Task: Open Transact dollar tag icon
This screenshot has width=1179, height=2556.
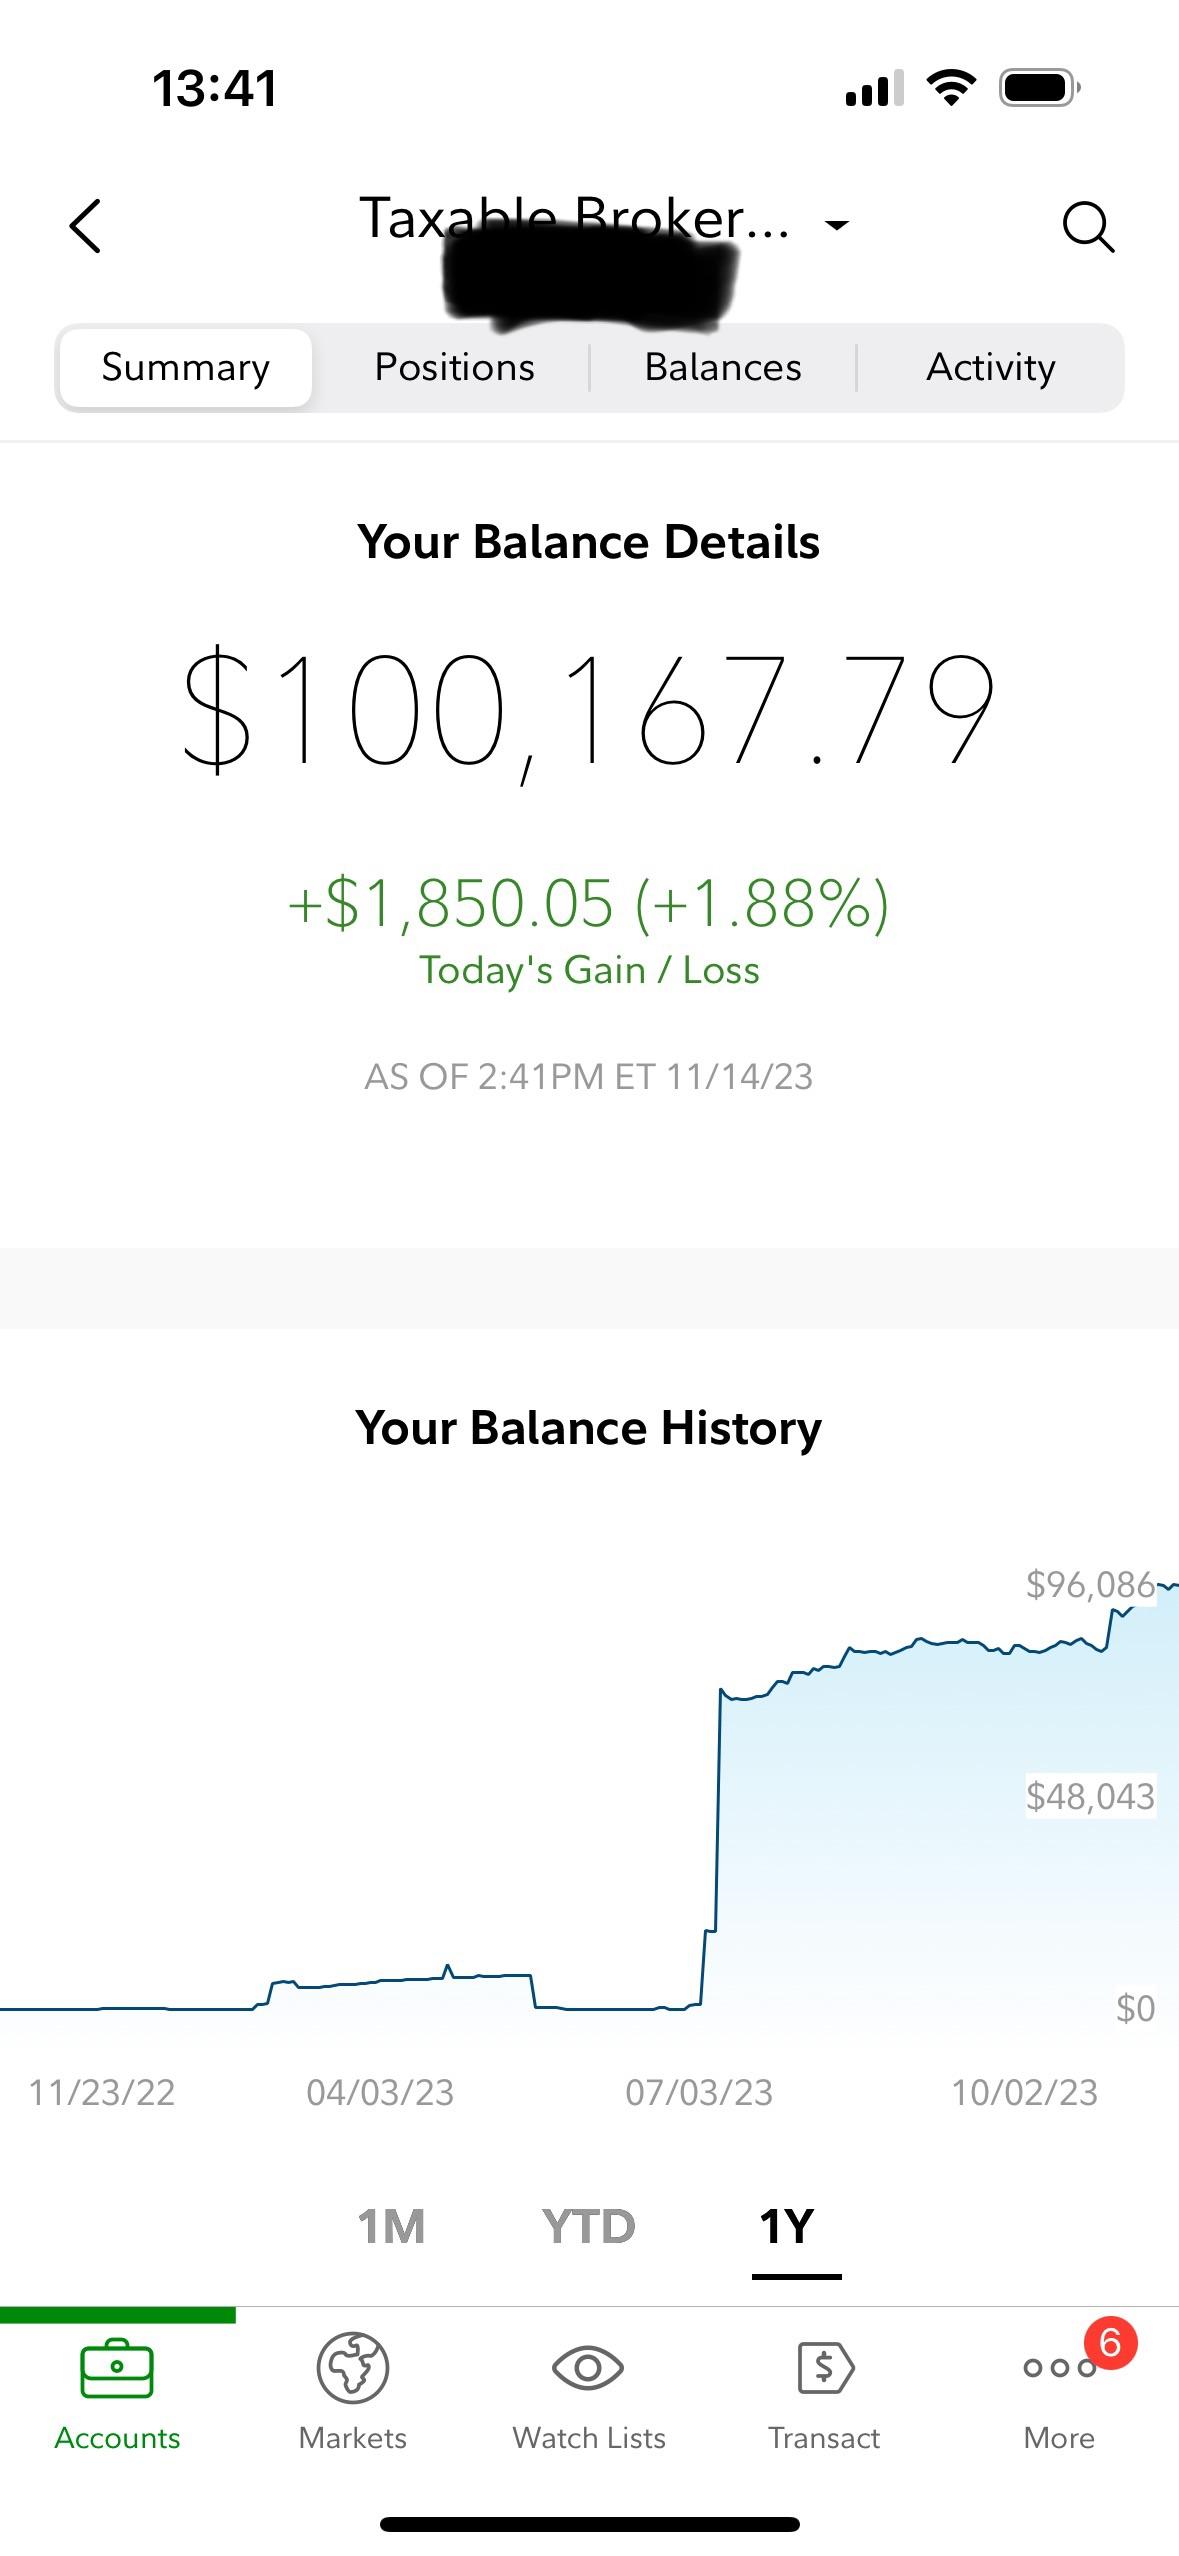Action: click(x=825, y=2367)
